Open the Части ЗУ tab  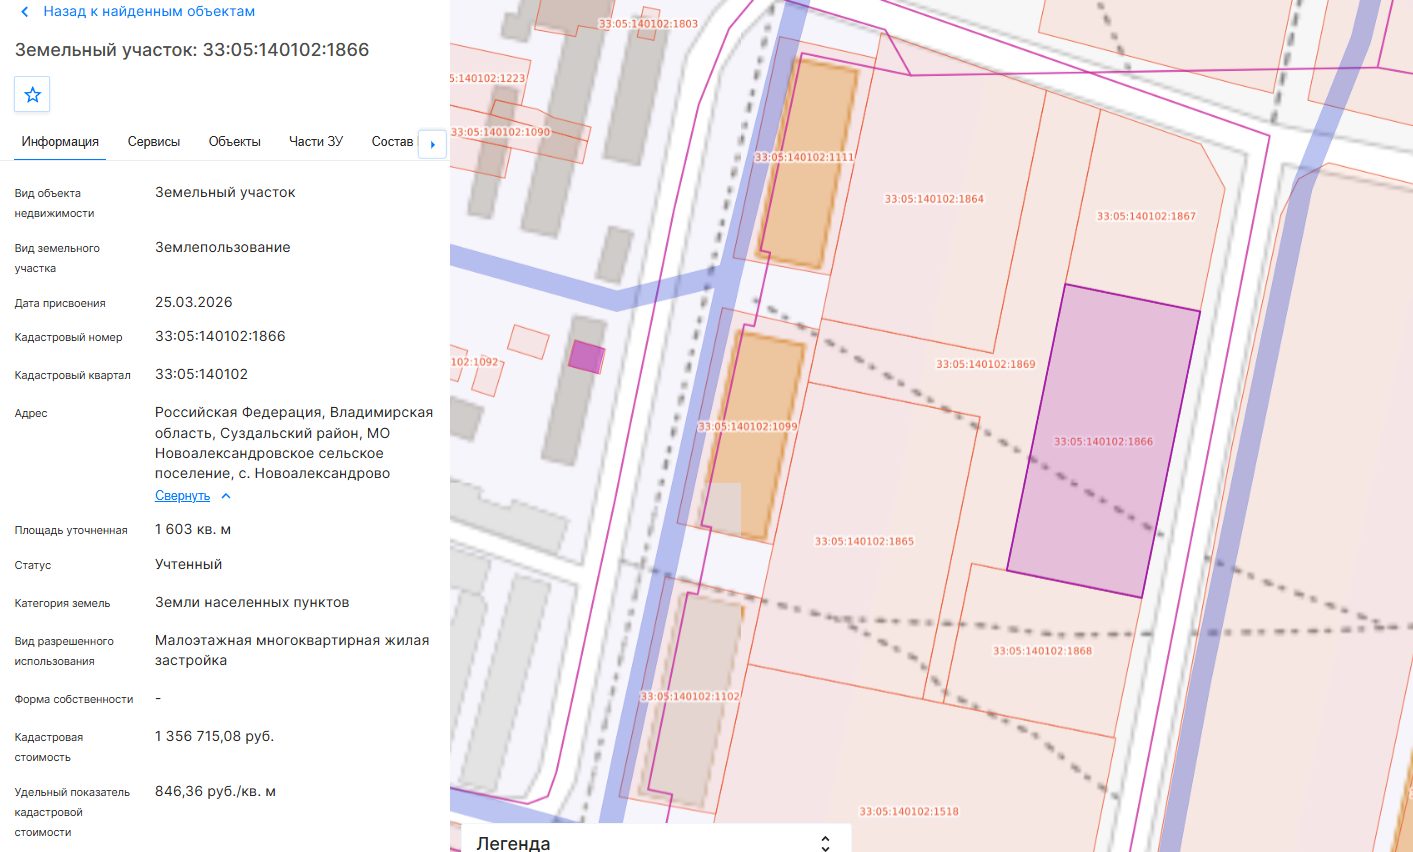click(316, 142)
